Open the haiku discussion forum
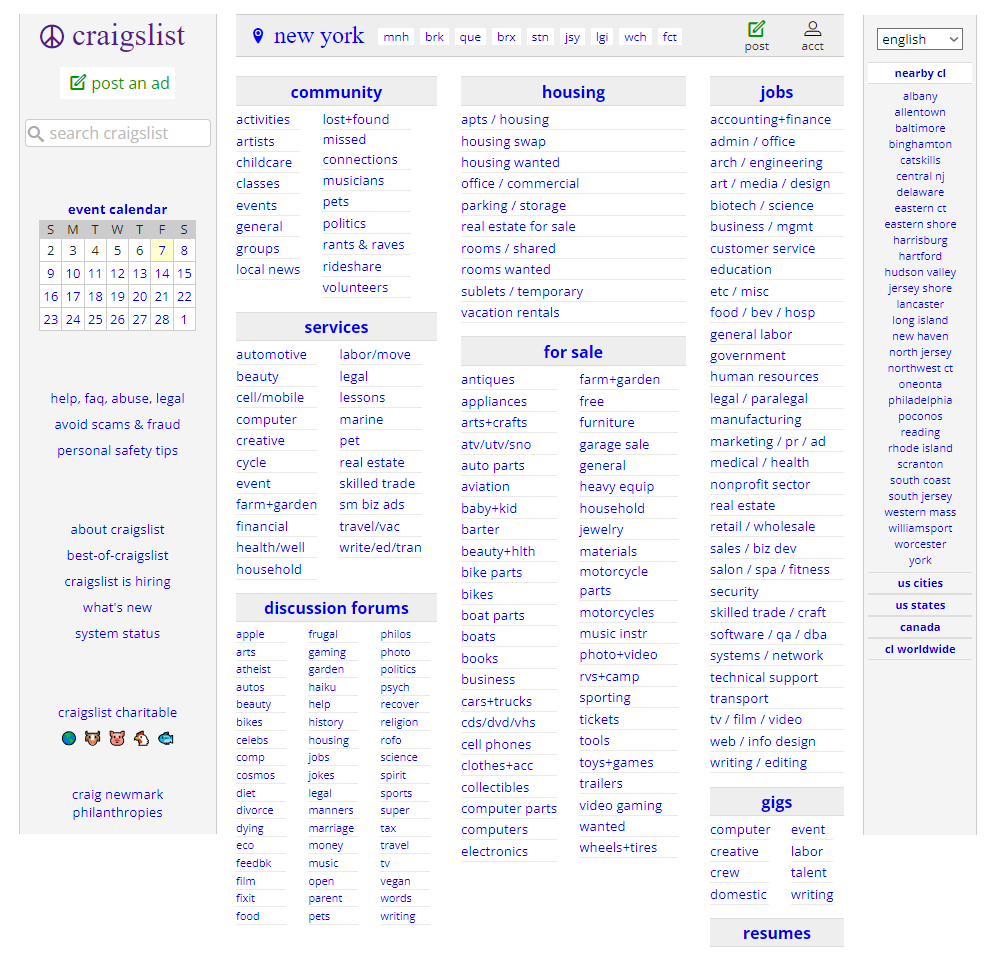Viewport: 992px width, 954px height. pyautogui.click(x=322, y=687)
